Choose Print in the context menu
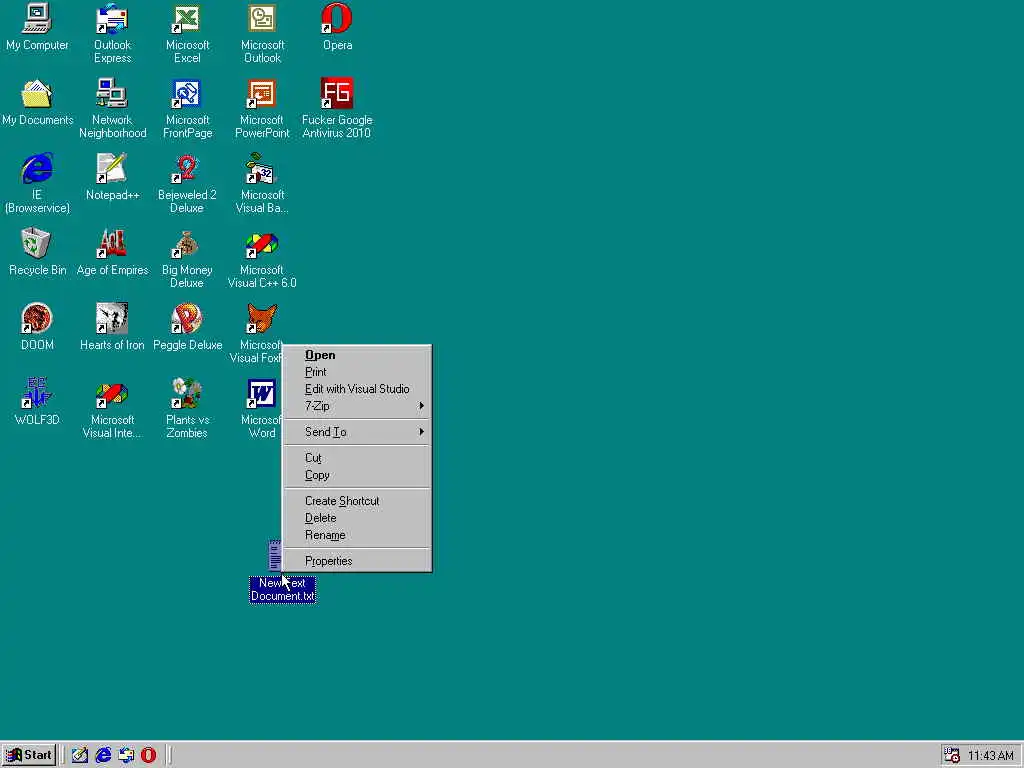 (x=357, y=372)
